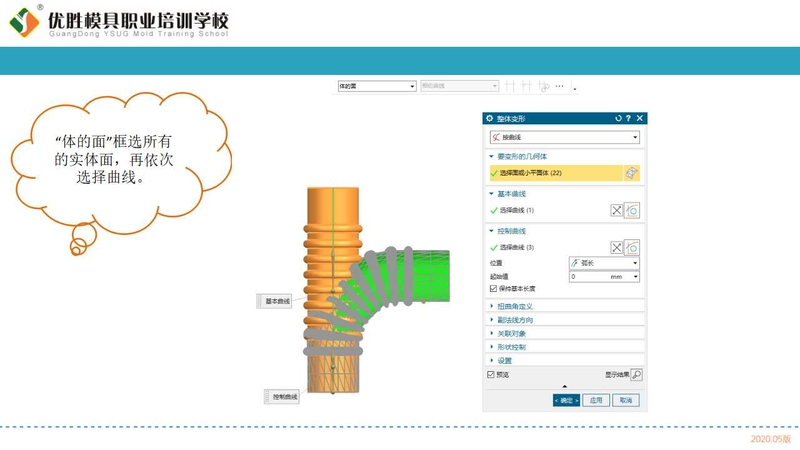Click the 取消 button
Image resolution: width=800 pixels, height=450 pixels.
pos(625,400)
